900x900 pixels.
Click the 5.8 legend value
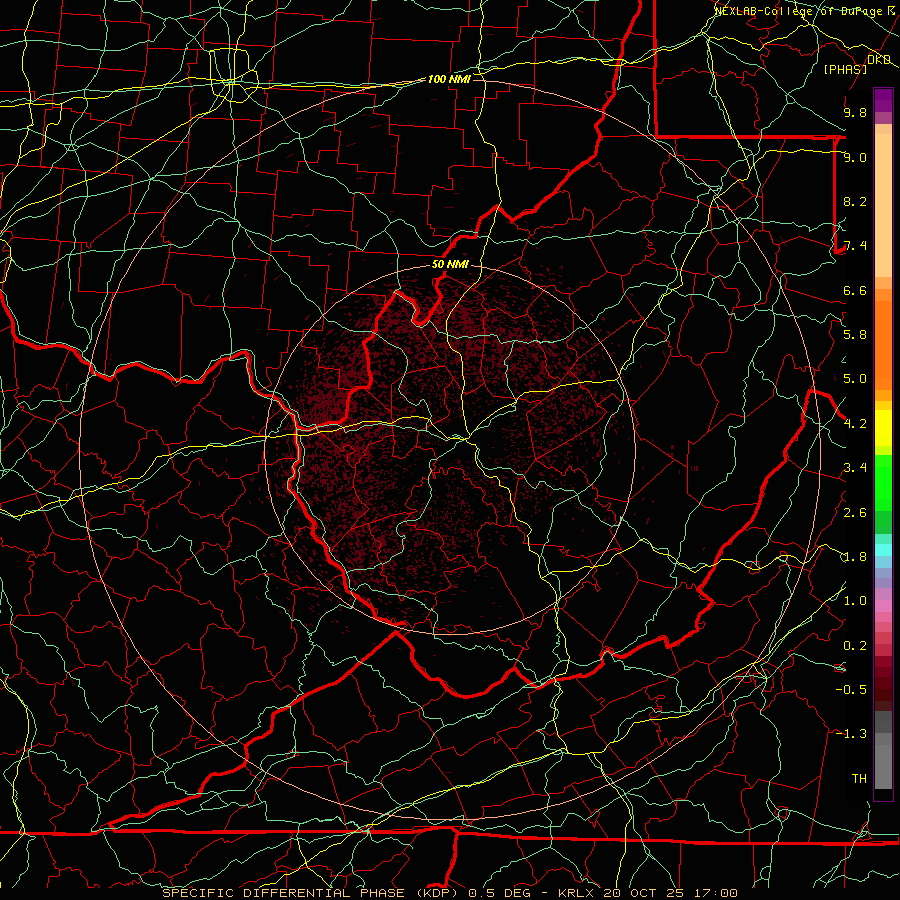click(x=855, y=335)
